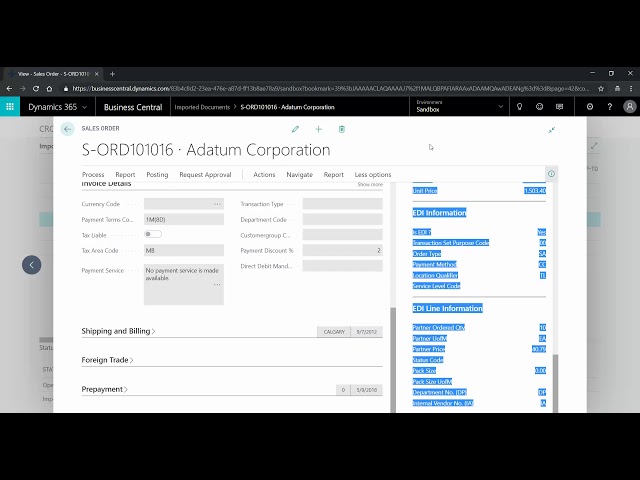This screenshot has height=480, width=640.
Task: Open the chat notifications icon
Action: (x=559, y=107)
